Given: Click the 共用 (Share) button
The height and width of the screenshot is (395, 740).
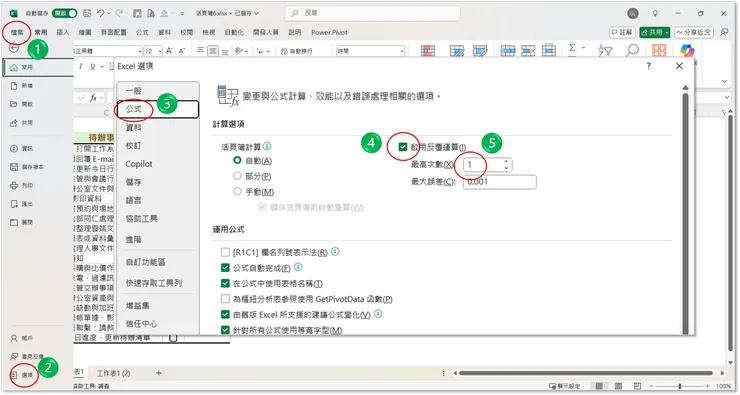Looking at the screenshot, I should [x=655, y=32].
